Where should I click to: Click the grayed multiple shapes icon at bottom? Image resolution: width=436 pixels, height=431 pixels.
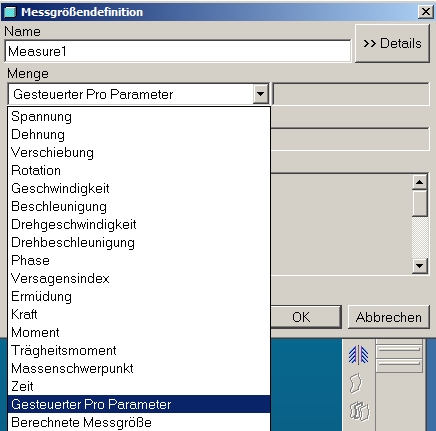point(359,411)
